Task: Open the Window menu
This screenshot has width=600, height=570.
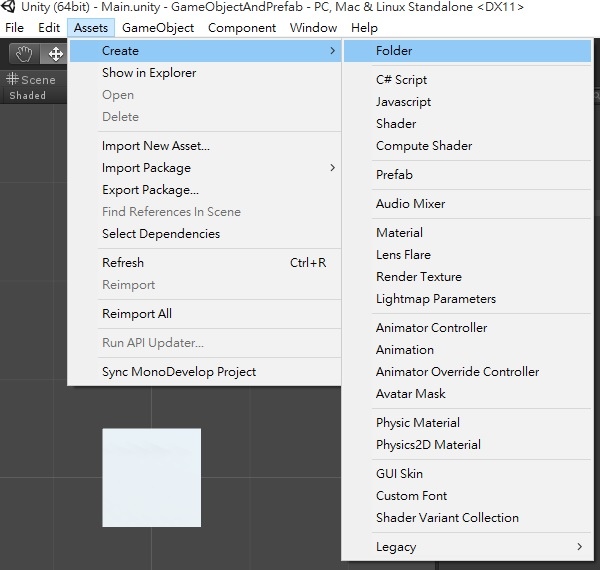Action: pos(313,28)
